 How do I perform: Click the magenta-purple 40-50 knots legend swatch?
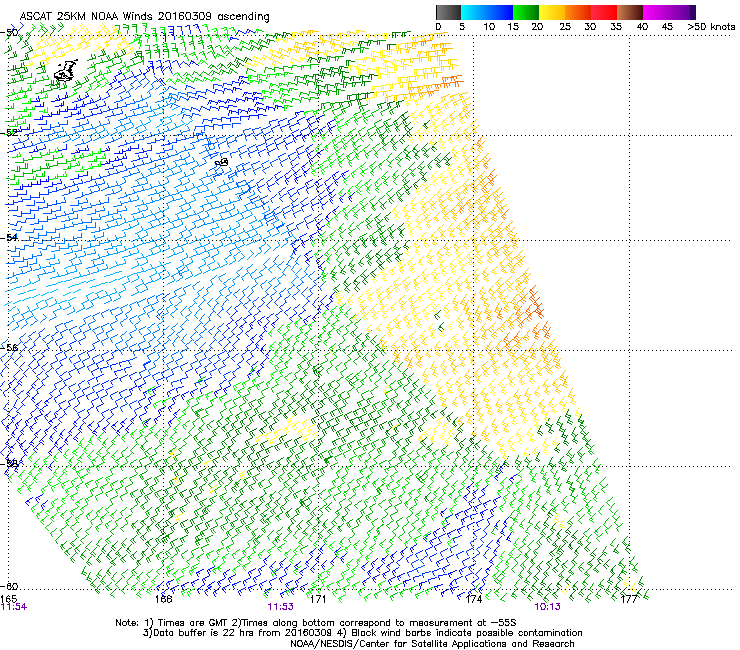[669, 12]
